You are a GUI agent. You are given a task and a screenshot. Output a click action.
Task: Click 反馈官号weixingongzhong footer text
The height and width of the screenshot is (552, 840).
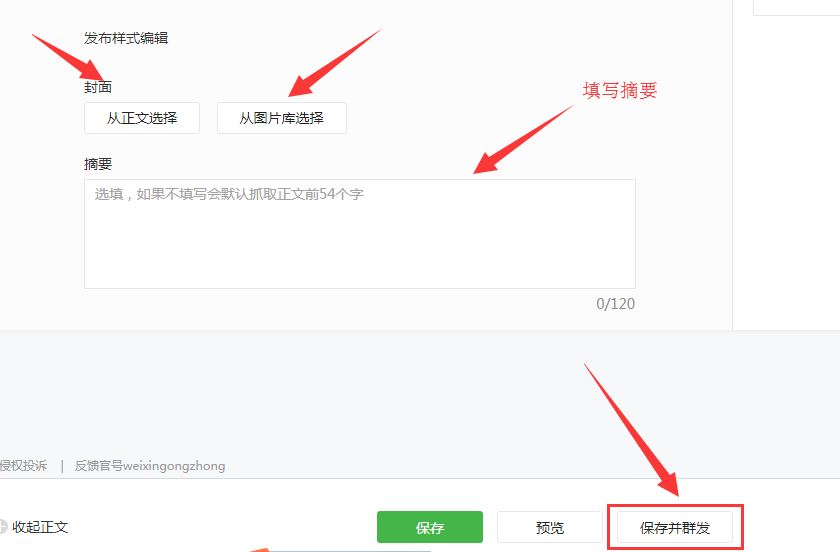click(x=150, y=466)
